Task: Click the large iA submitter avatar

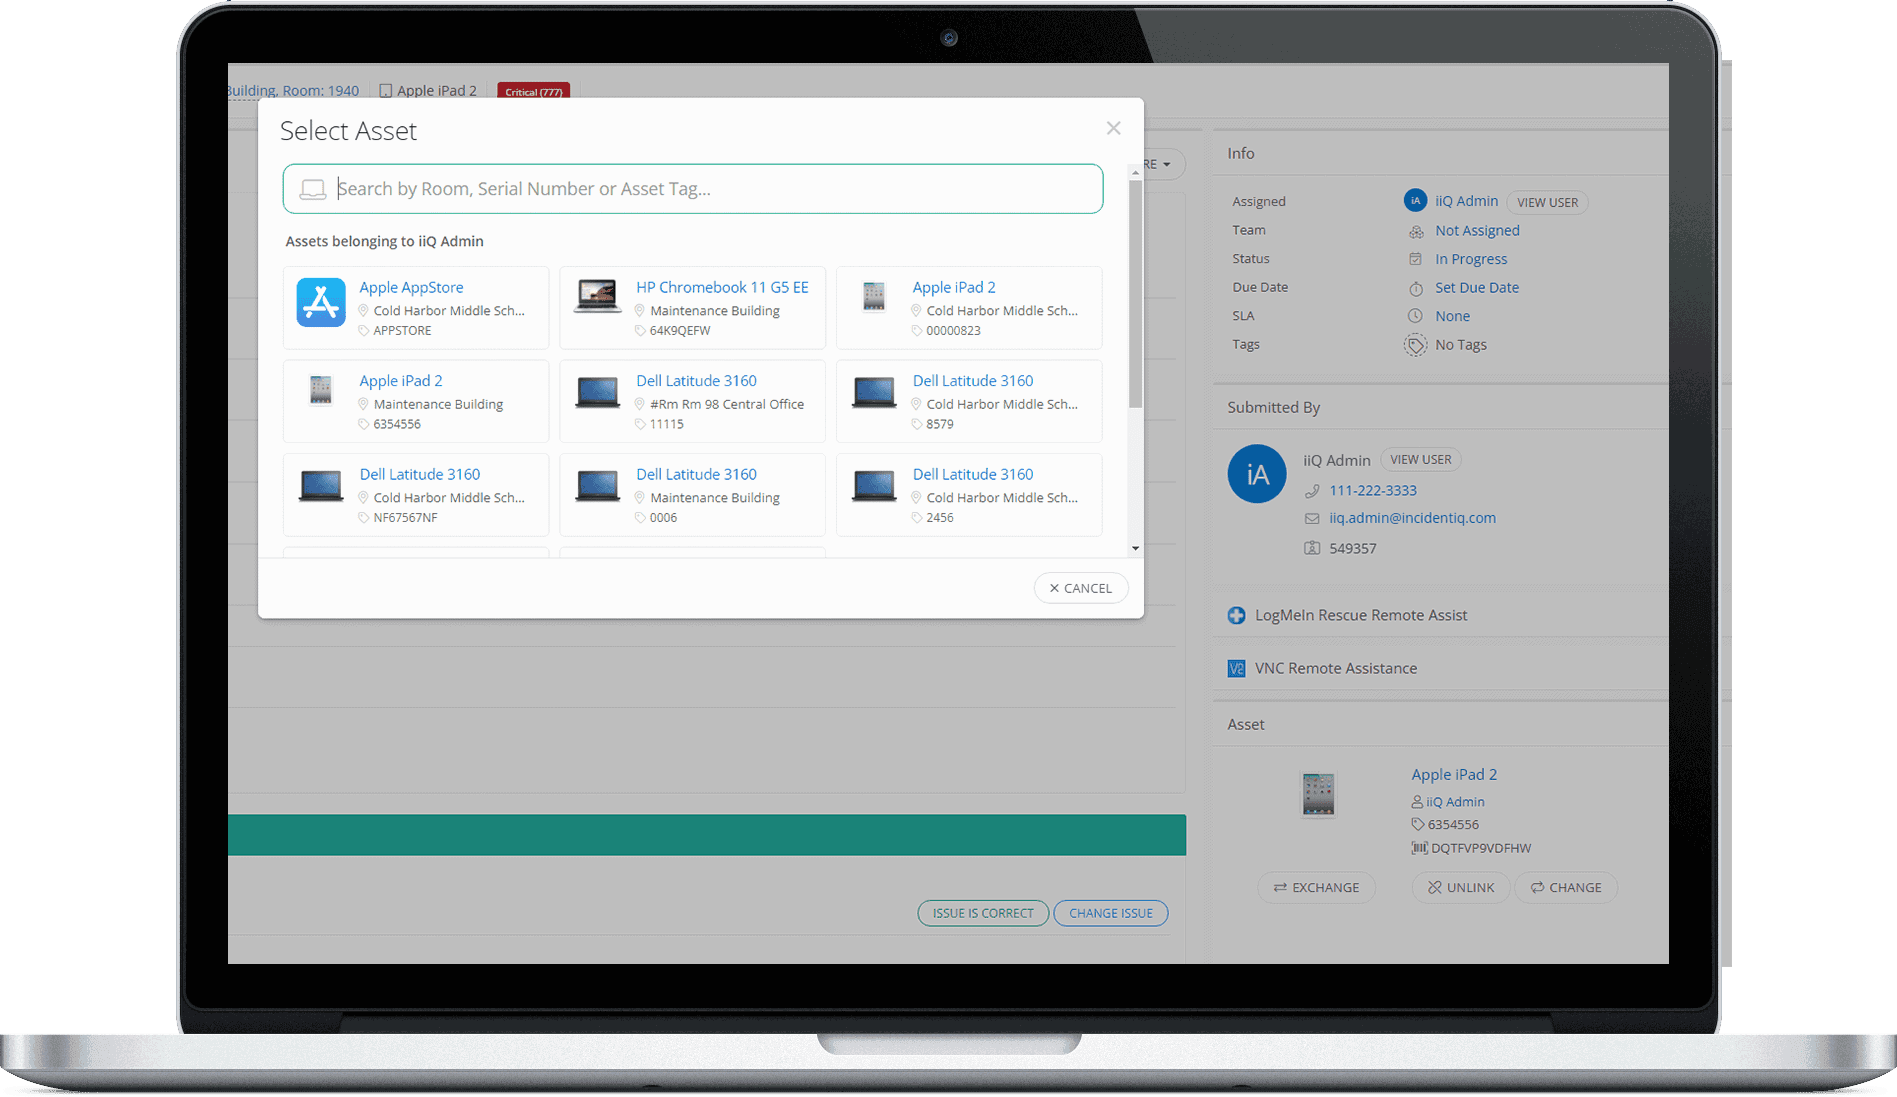Action: [1257, 474]
